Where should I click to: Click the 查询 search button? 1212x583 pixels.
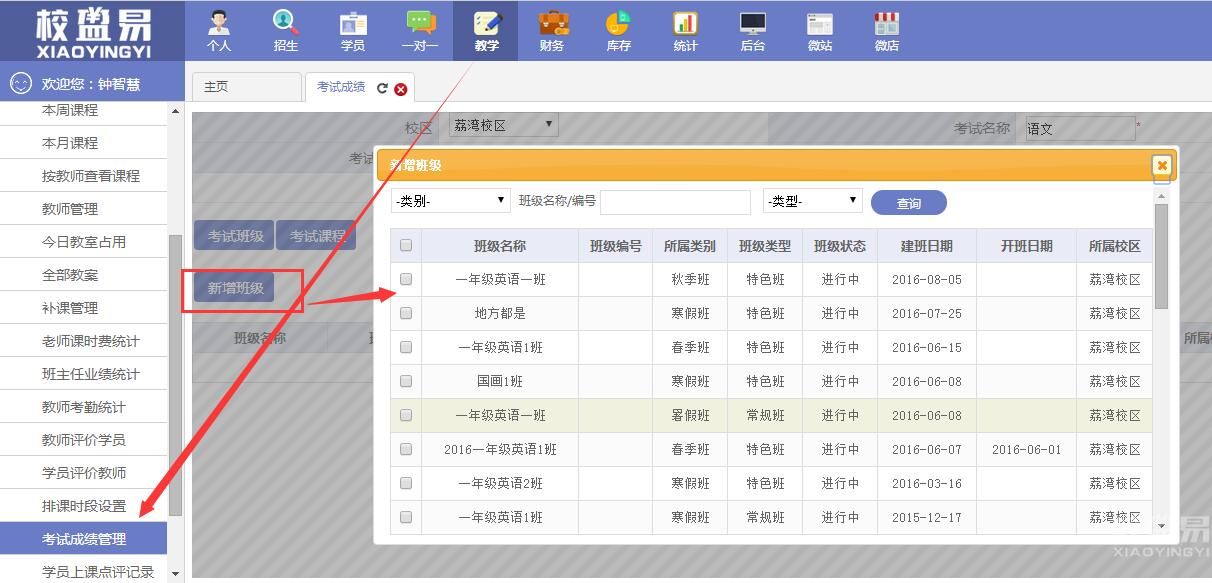click(x=908, y=203)
